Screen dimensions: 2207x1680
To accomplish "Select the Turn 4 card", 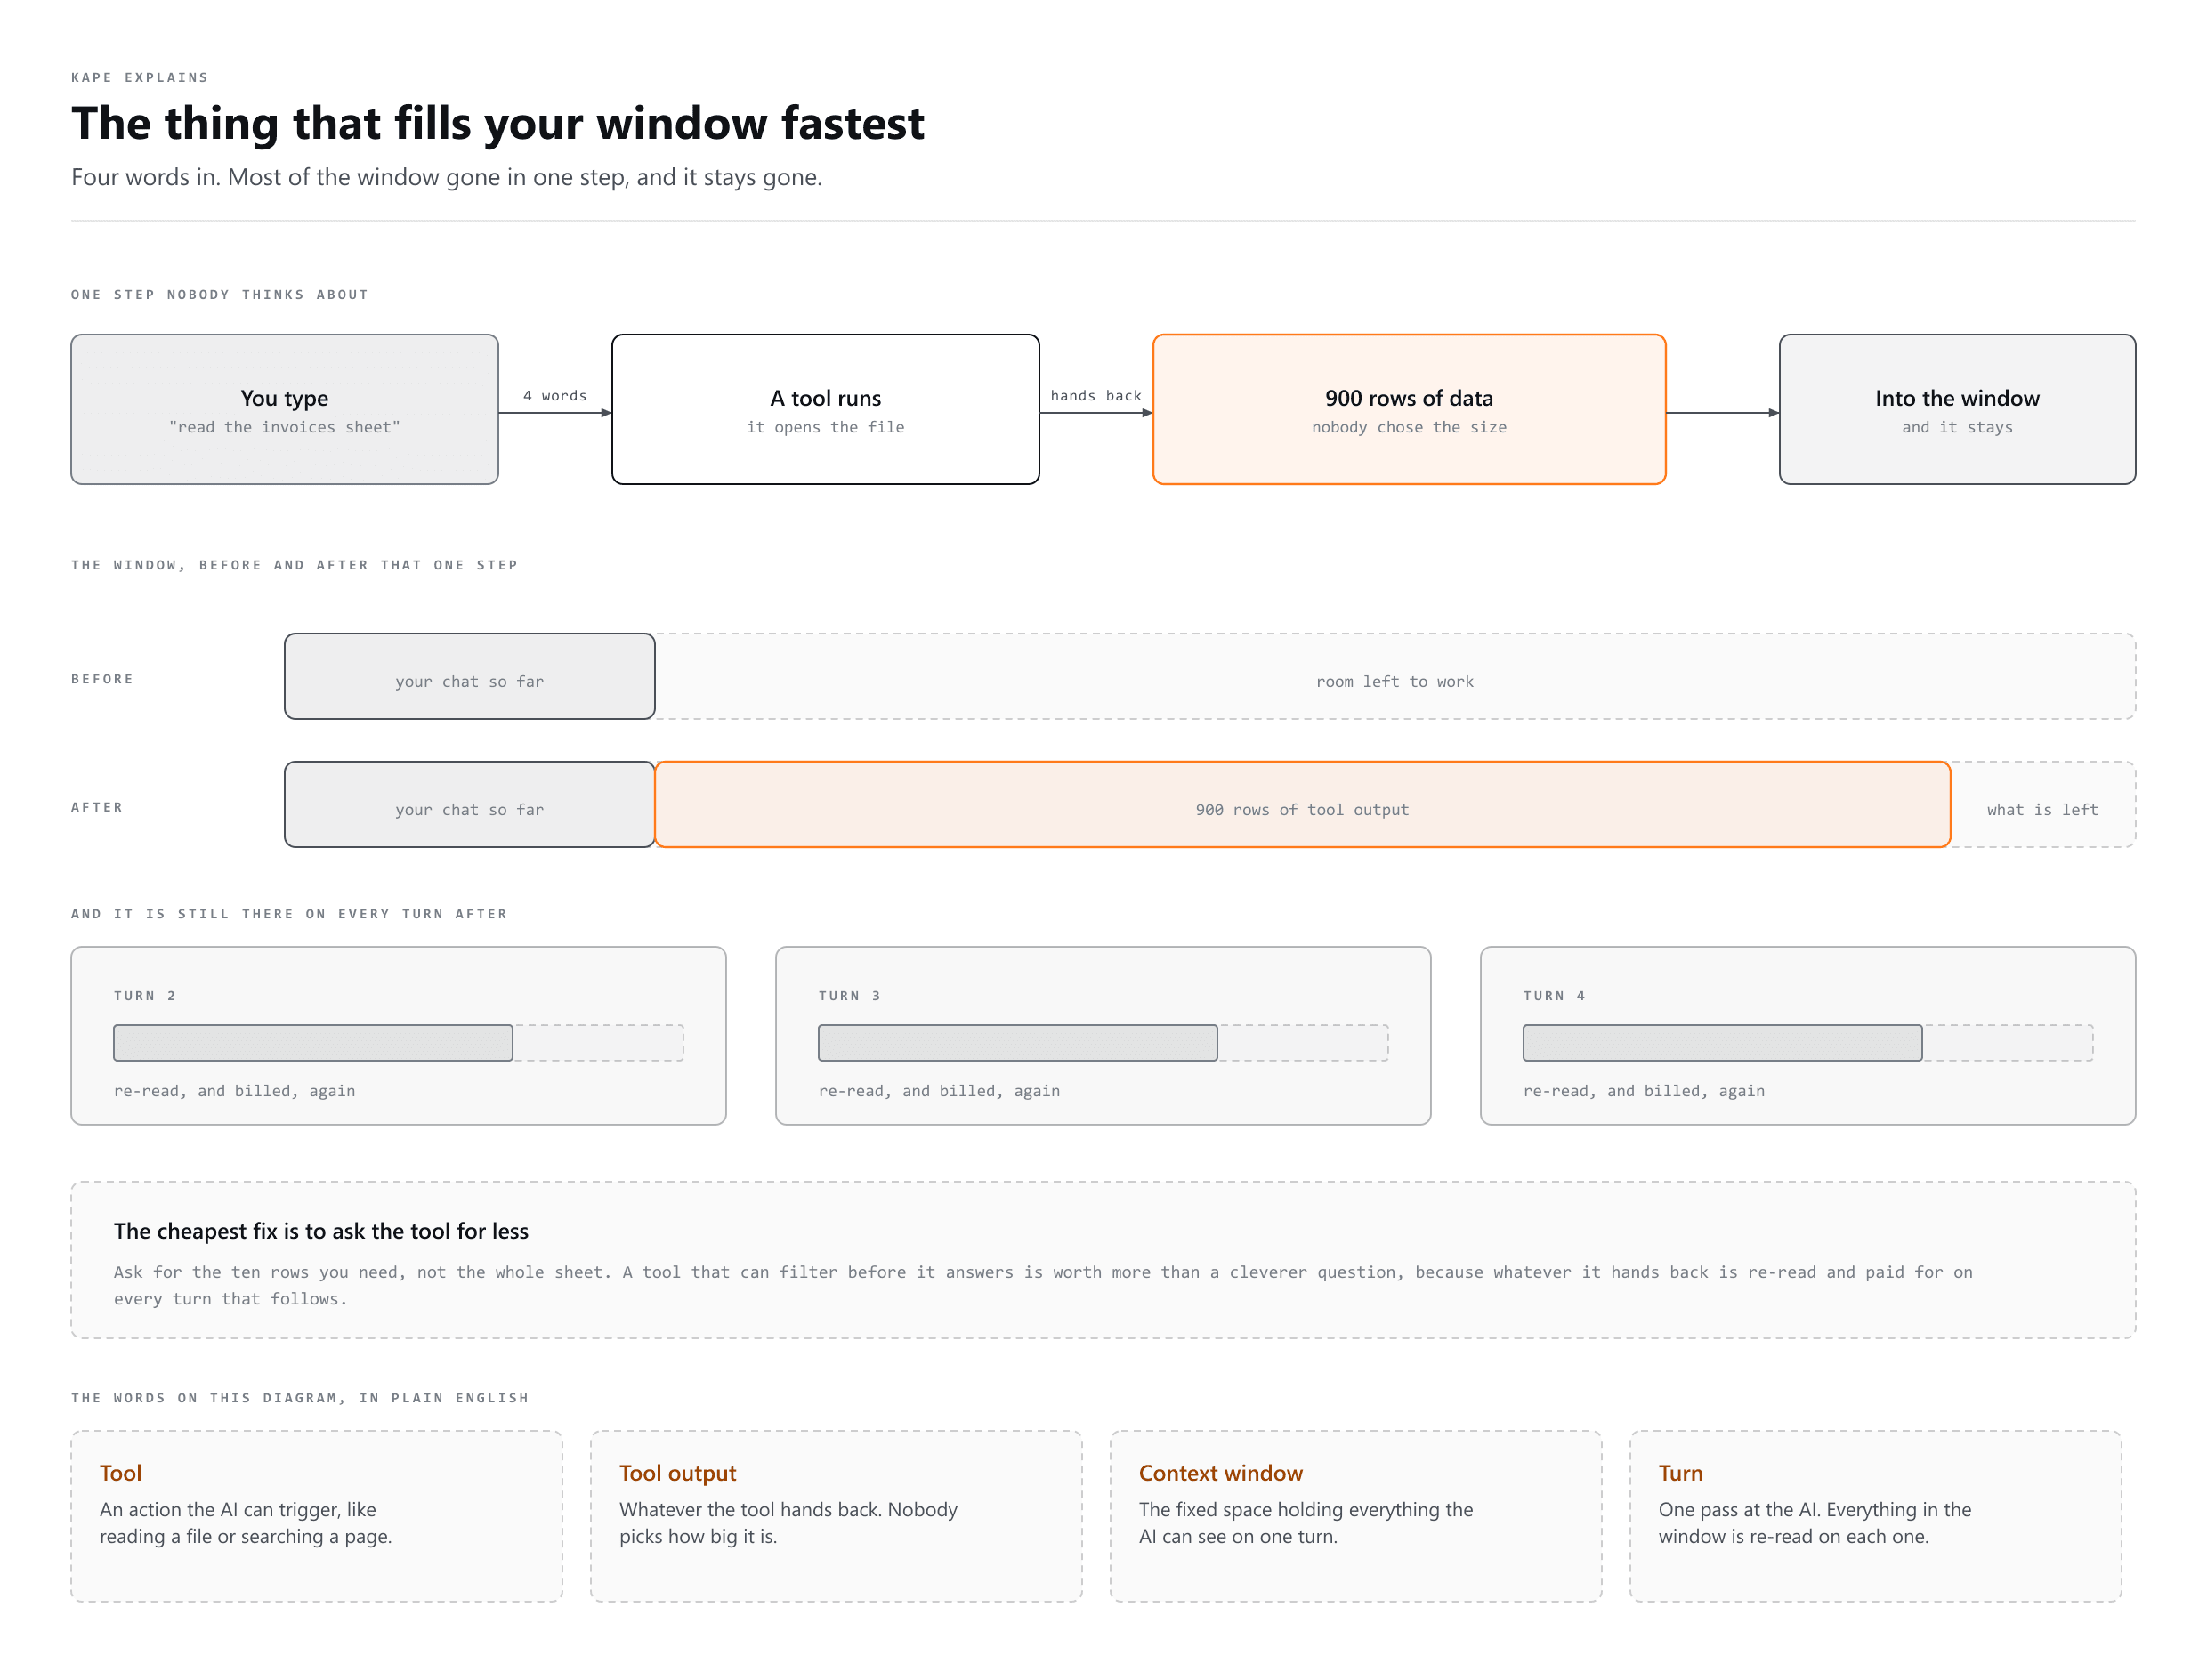I will 1807,1035.
